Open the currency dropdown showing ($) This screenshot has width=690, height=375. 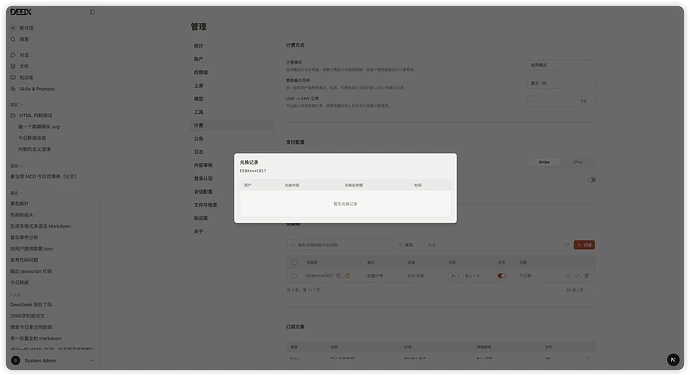[561, 83]
